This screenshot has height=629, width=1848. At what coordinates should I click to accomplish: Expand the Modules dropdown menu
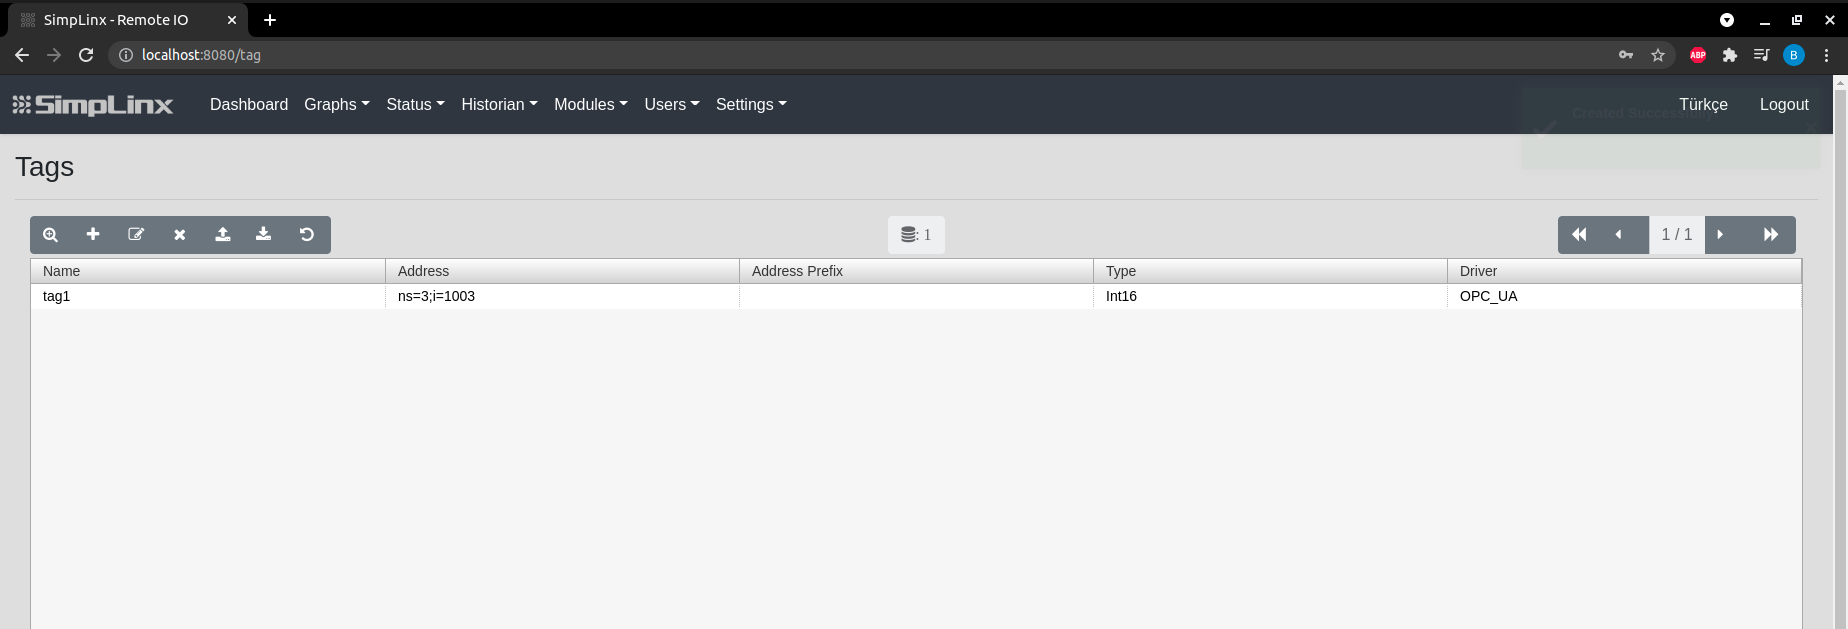coord(591,104)
